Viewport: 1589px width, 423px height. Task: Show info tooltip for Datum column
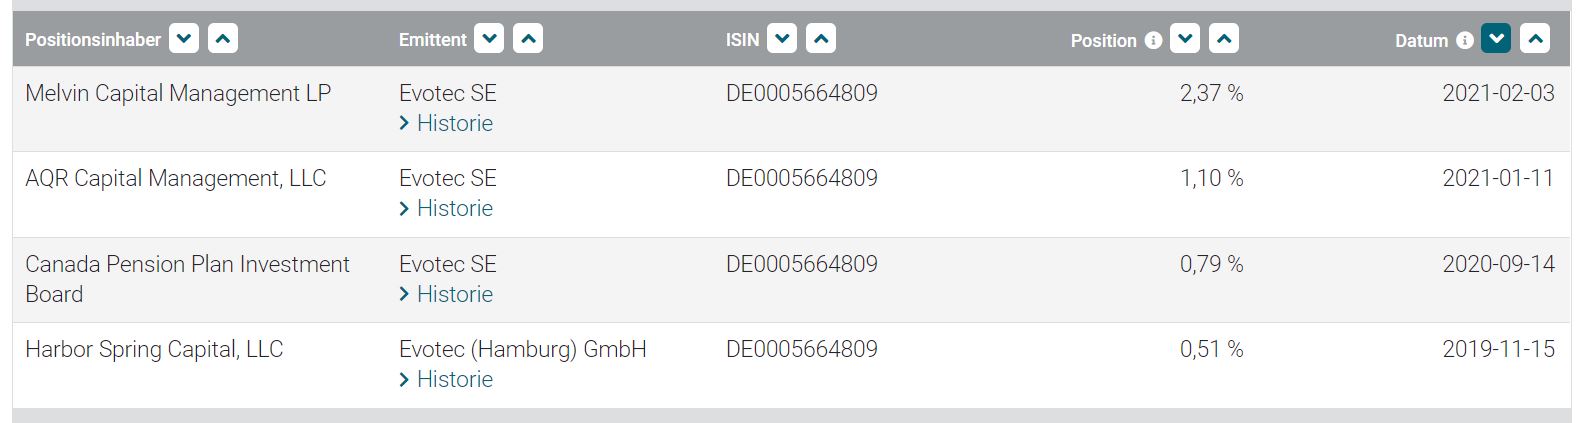pyautogui.click(x=1464, y=40)
